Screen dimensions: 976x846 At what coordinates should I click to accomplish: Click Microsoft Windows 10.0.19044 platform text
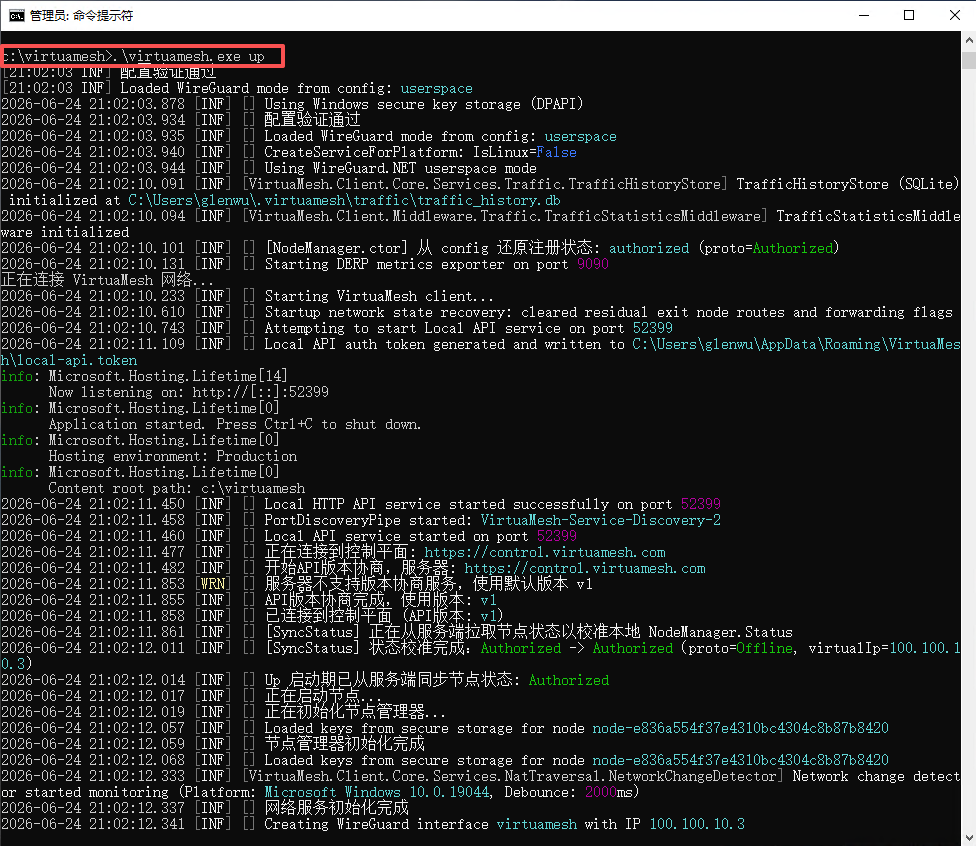pyautogui.click(x=377, y=792)
